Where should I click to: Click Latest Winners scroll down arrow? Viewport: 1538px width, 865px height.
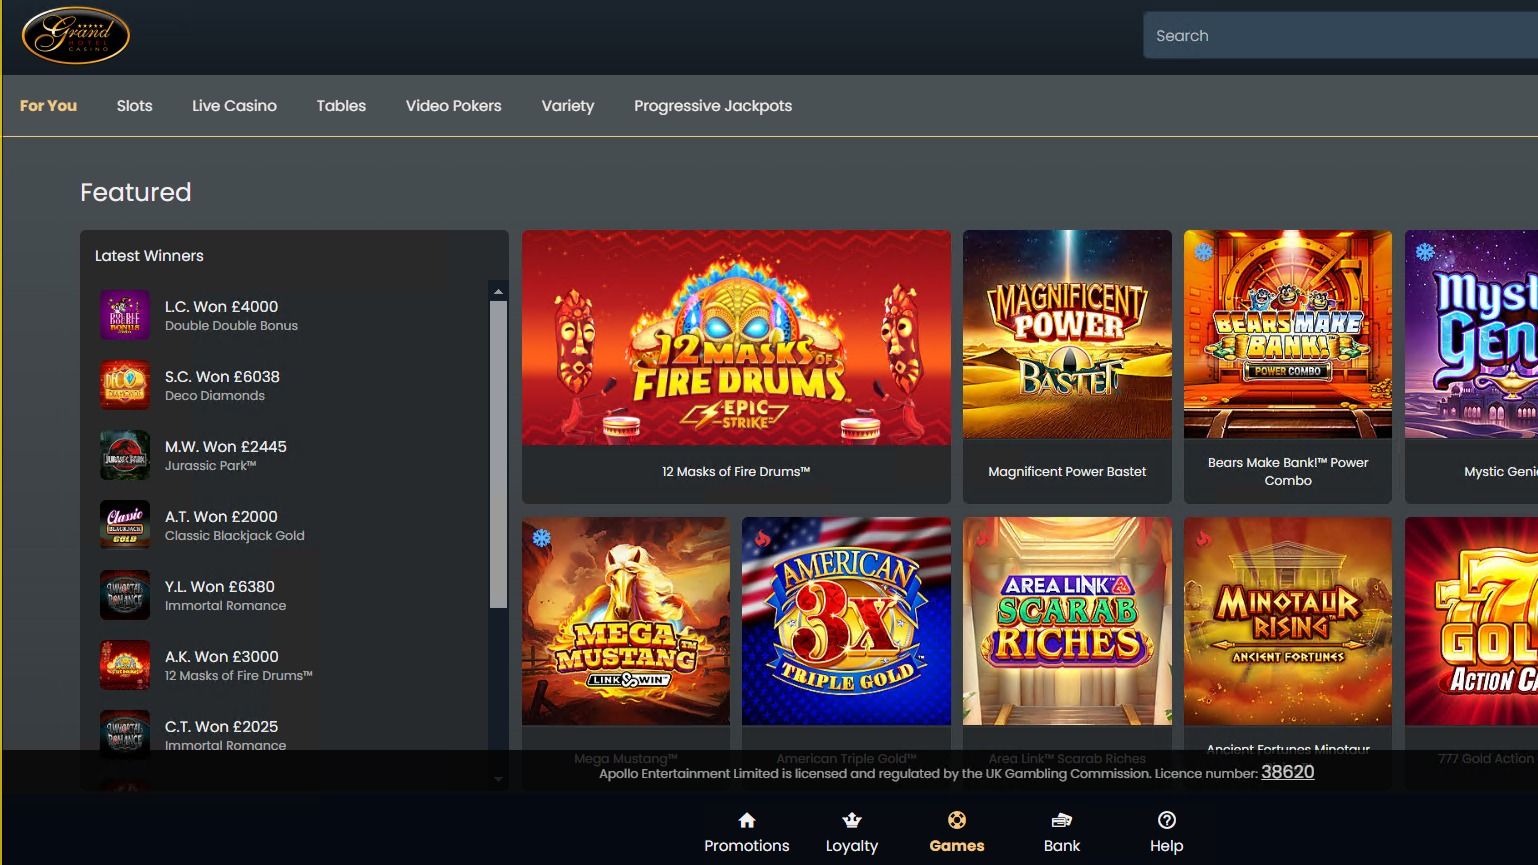(498, 779)
